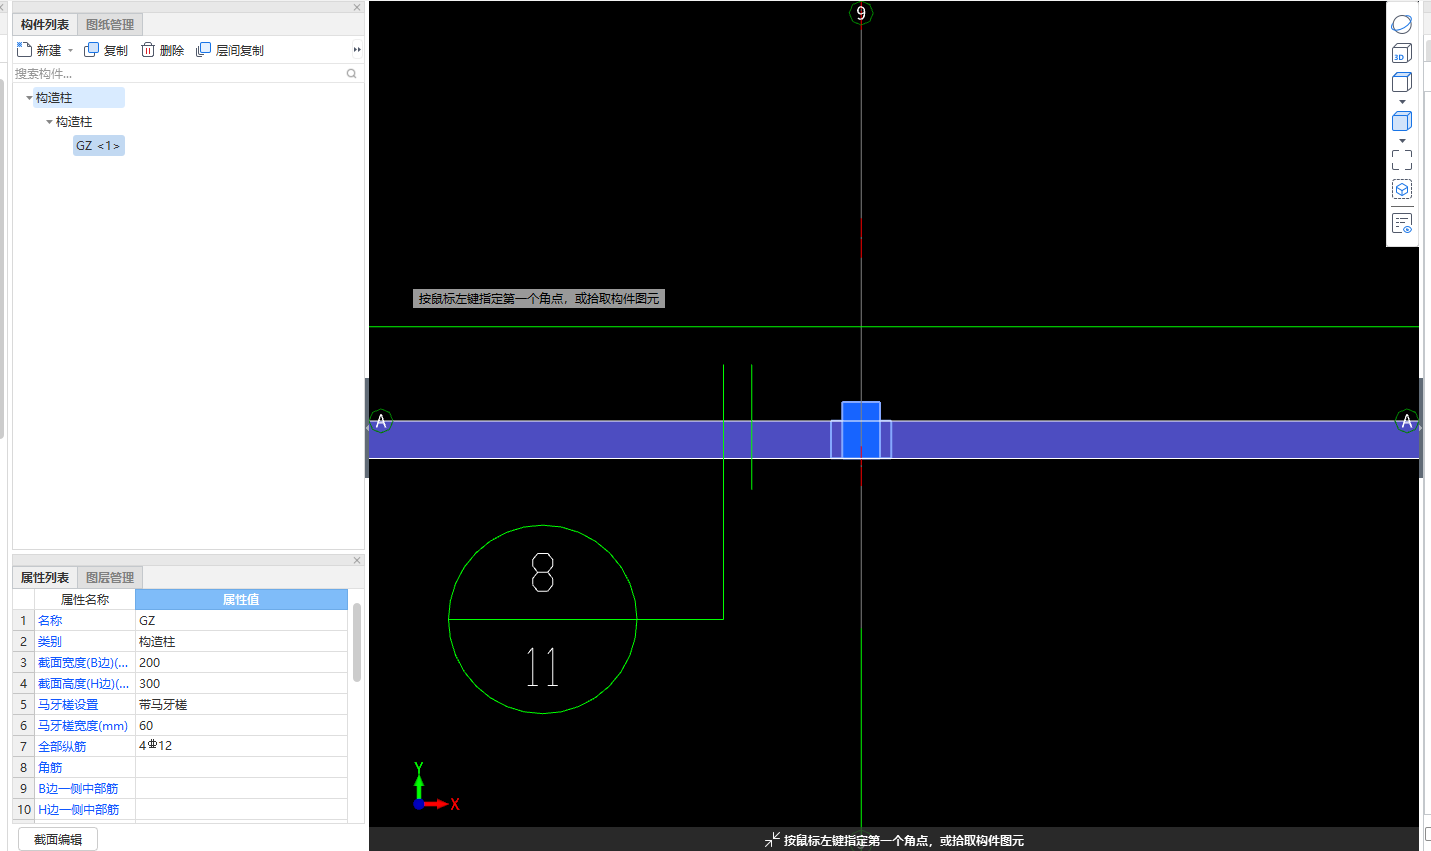The width and height of the screenshot is (1431, 851).
Task: Click the B边一侧中部筋 property label
Action: 78,789
